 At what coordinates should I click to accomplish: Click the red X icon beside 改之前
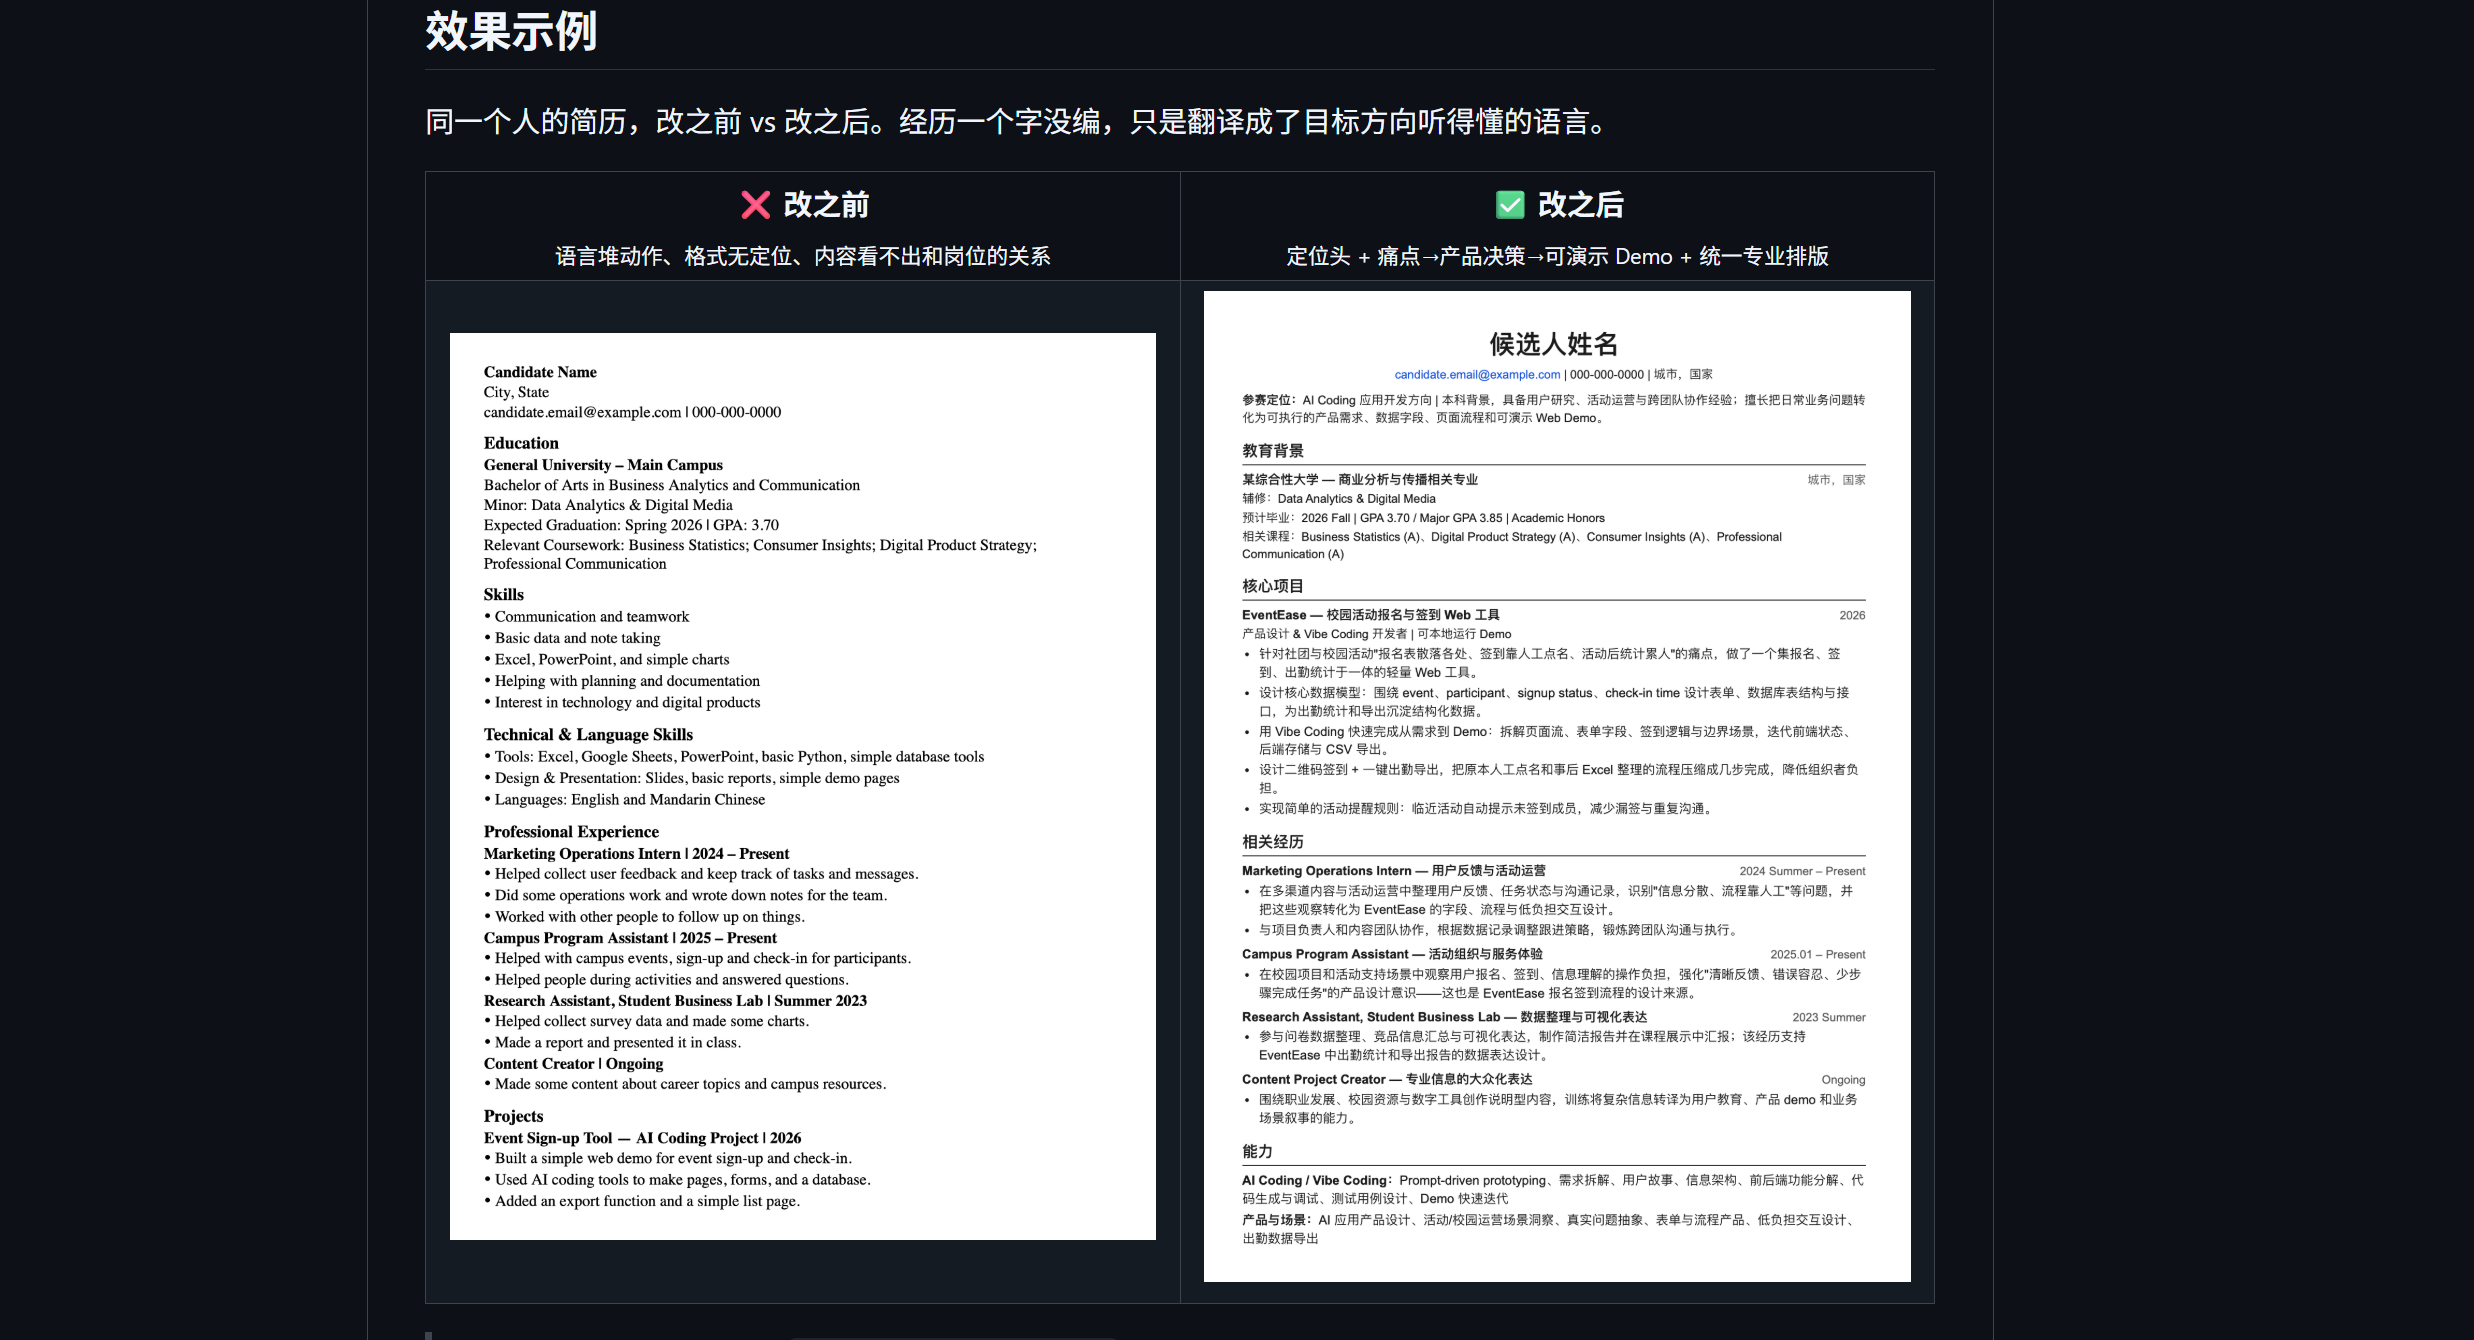(x=755, y=205)
